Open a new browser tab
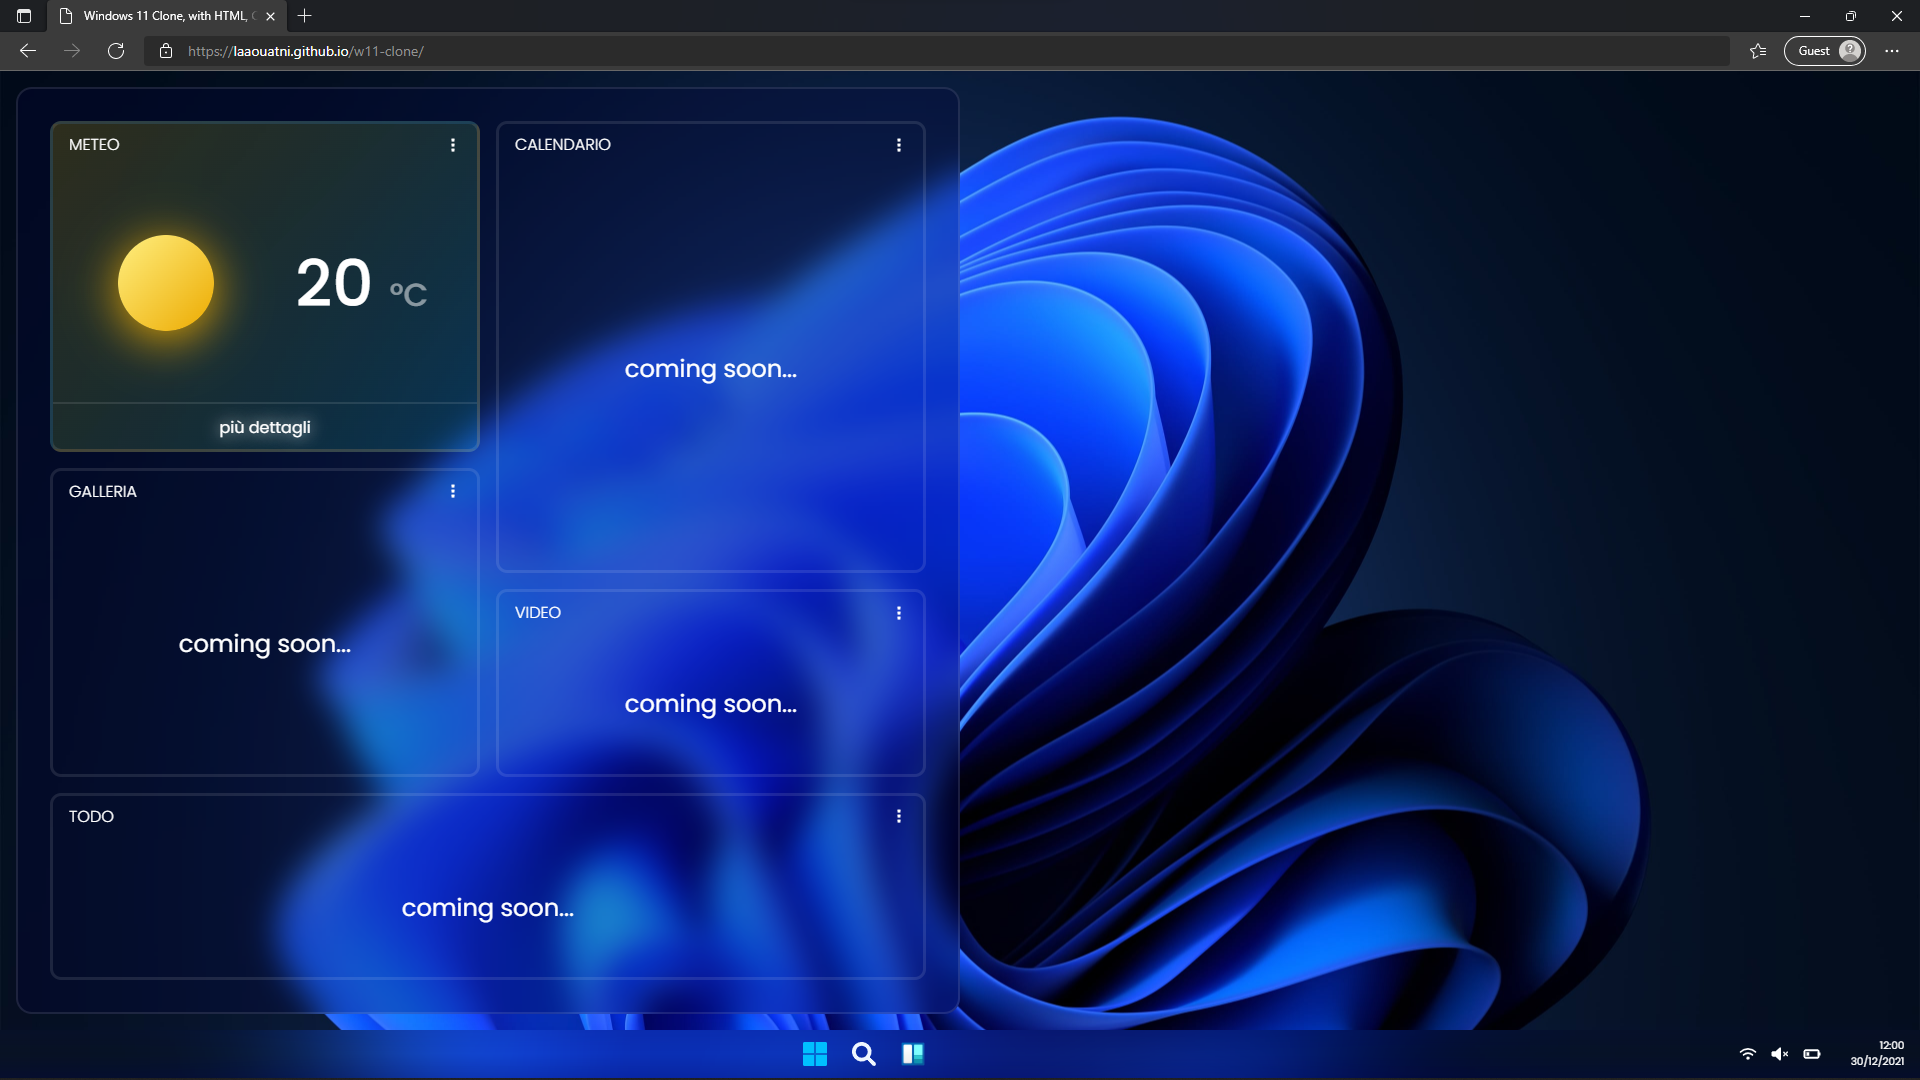 tap(305, 16)
